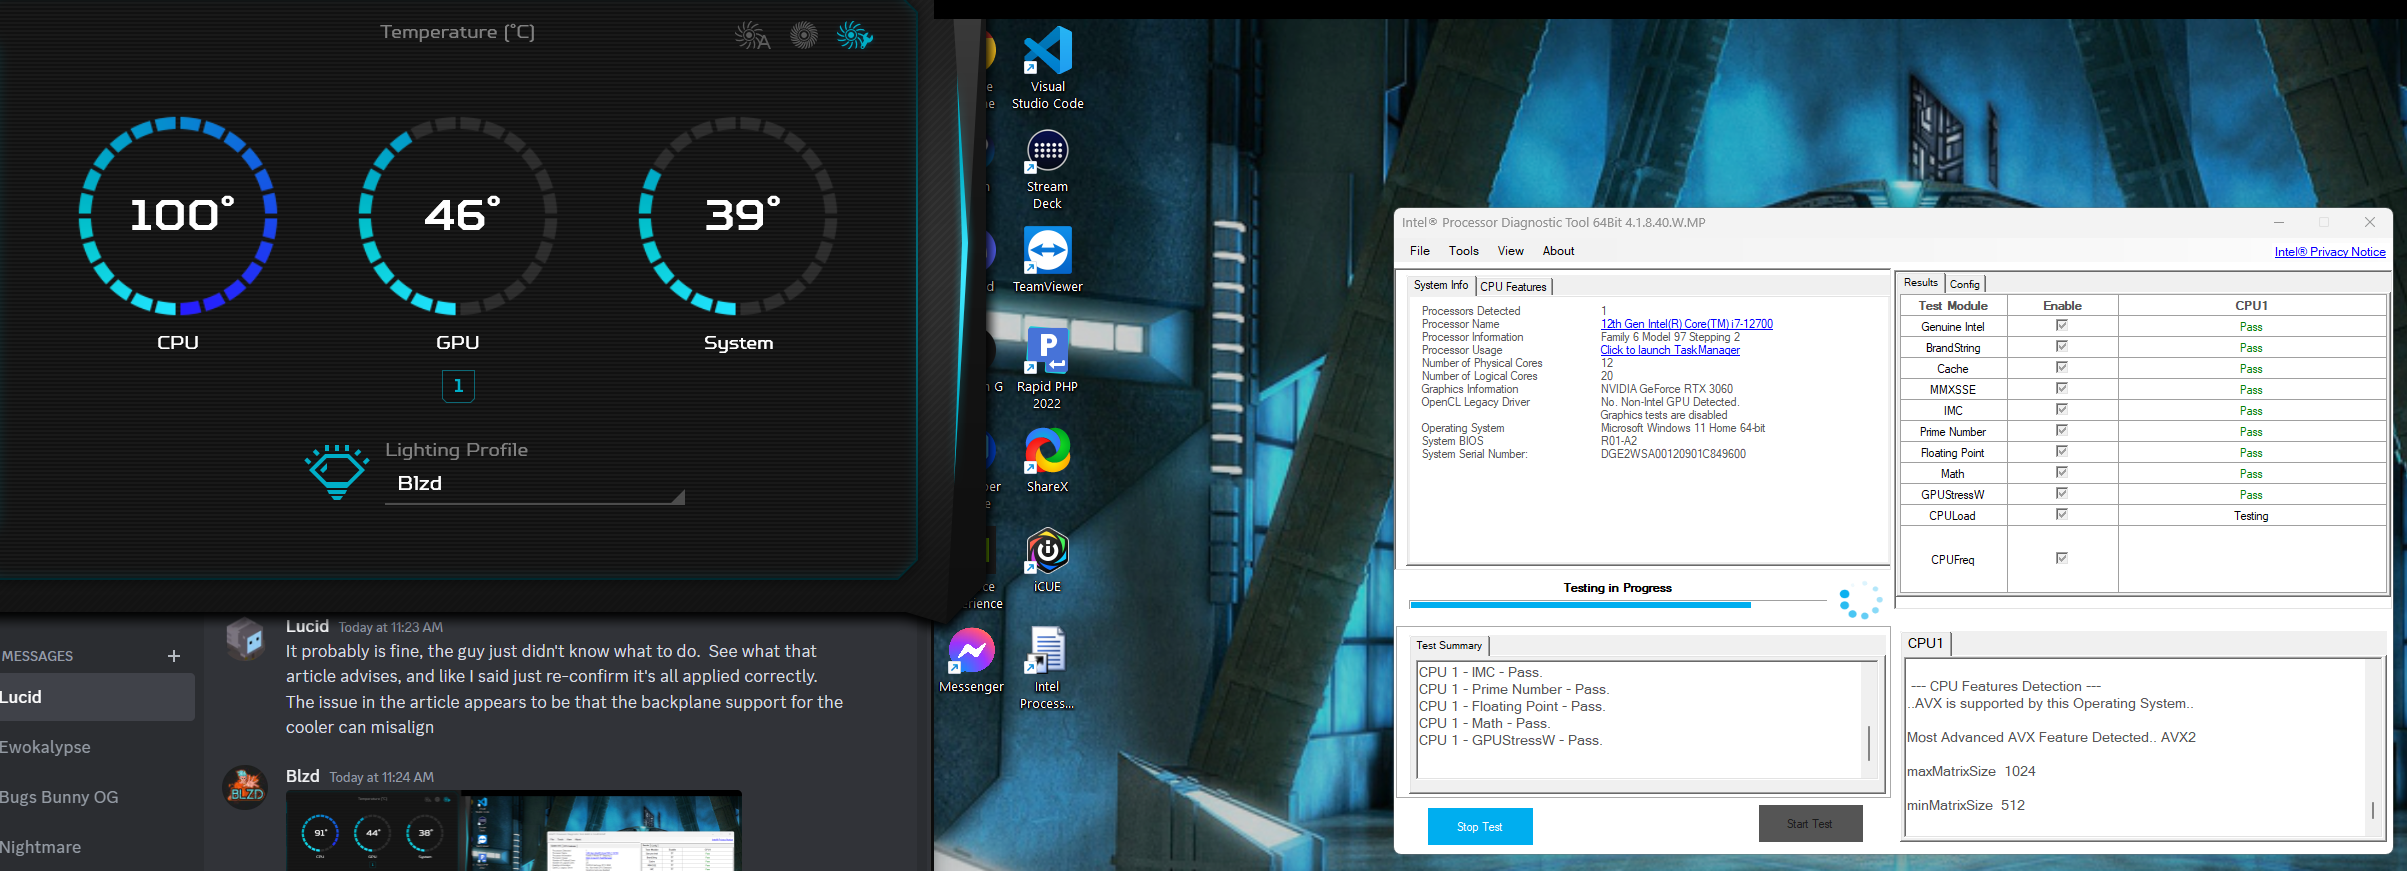2407x871 pixels.
Task: Open the Messenger desktop icon
Action: click(x=971, y=652)
